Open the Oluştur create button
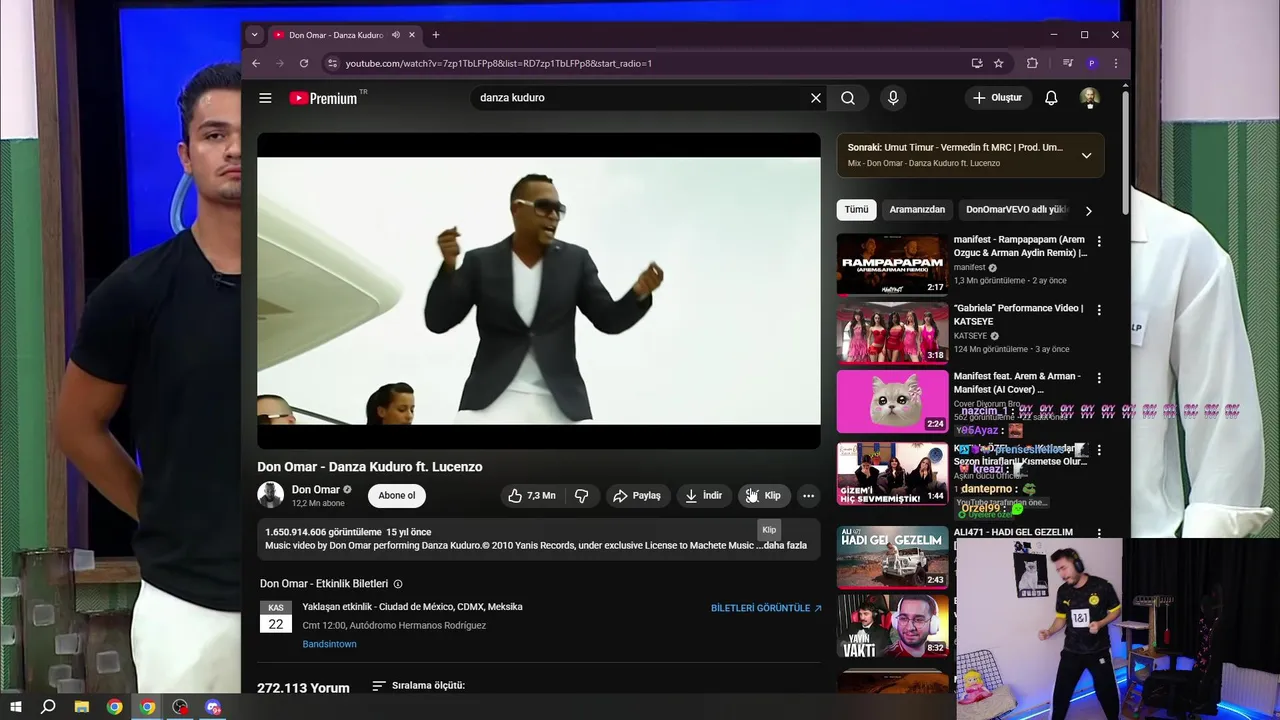This screenshot has height=720, width=1280. (998, 98)
